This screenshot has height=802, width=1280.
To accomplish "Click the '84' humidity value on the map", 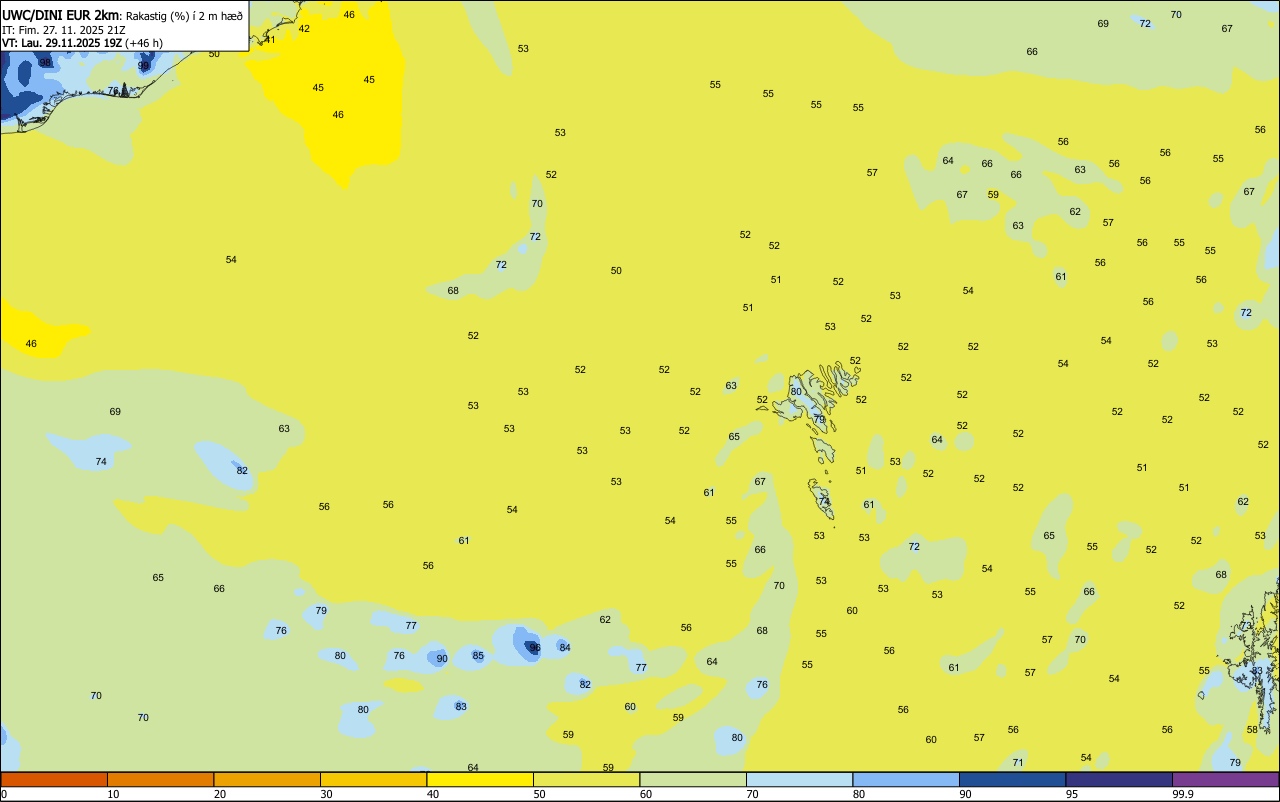I will click(x=565, y=647).
